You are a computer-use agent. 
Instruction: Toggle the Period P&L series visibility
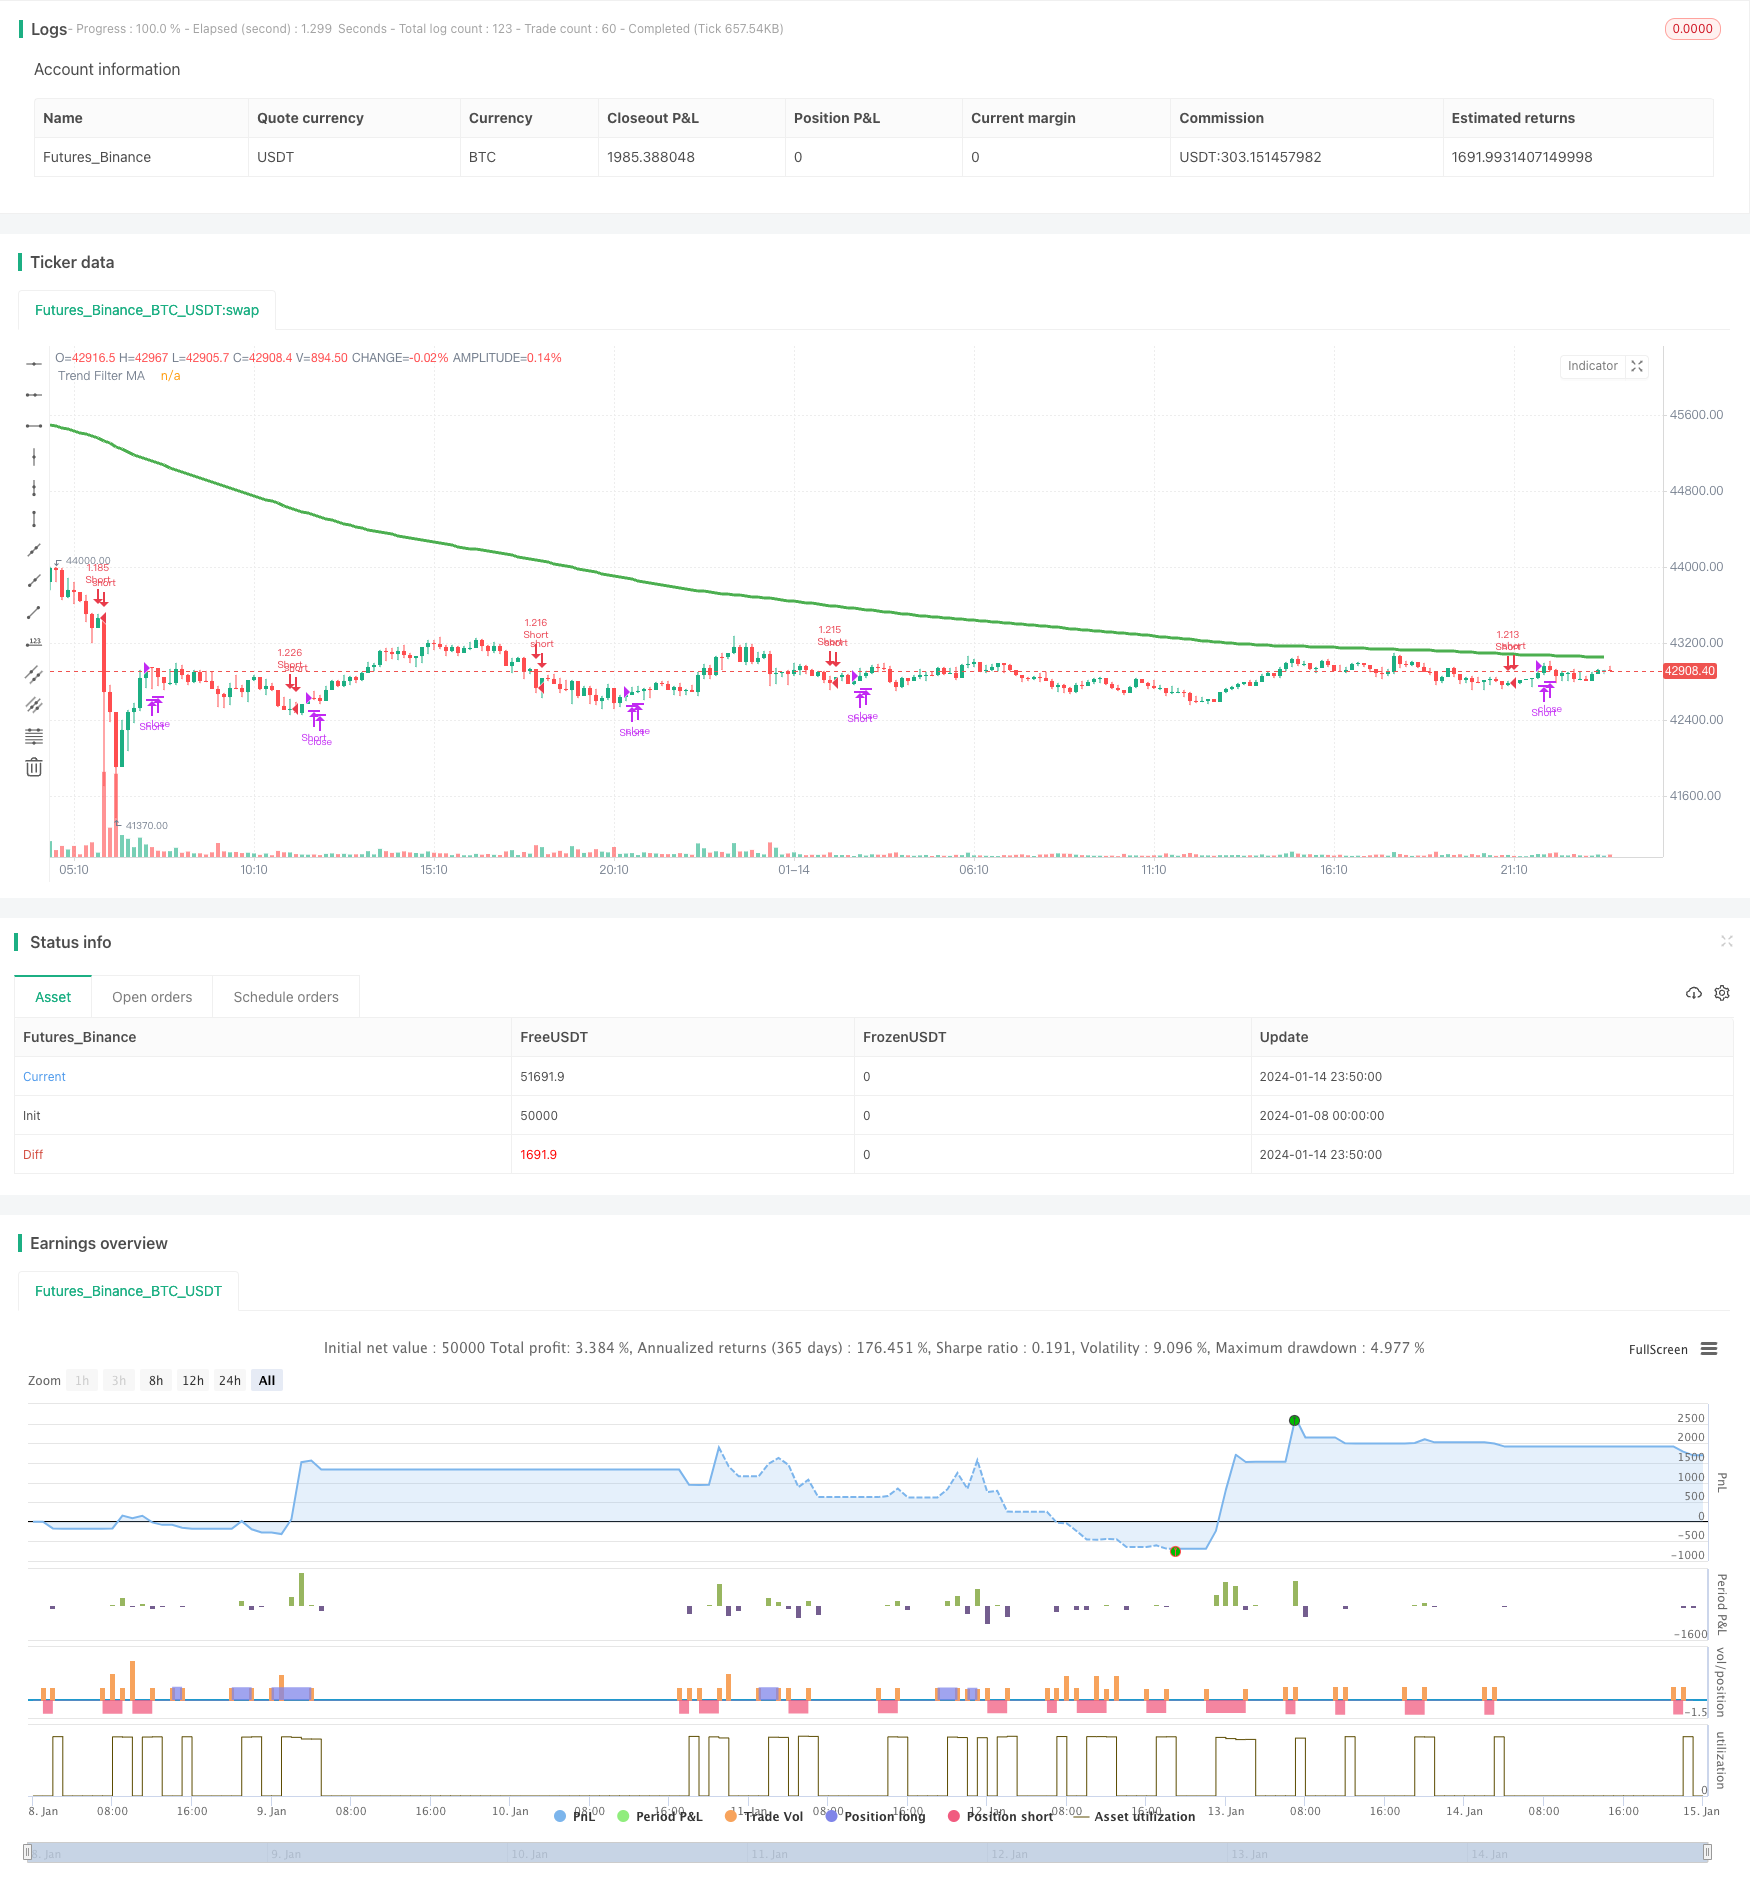(660, 1816)
